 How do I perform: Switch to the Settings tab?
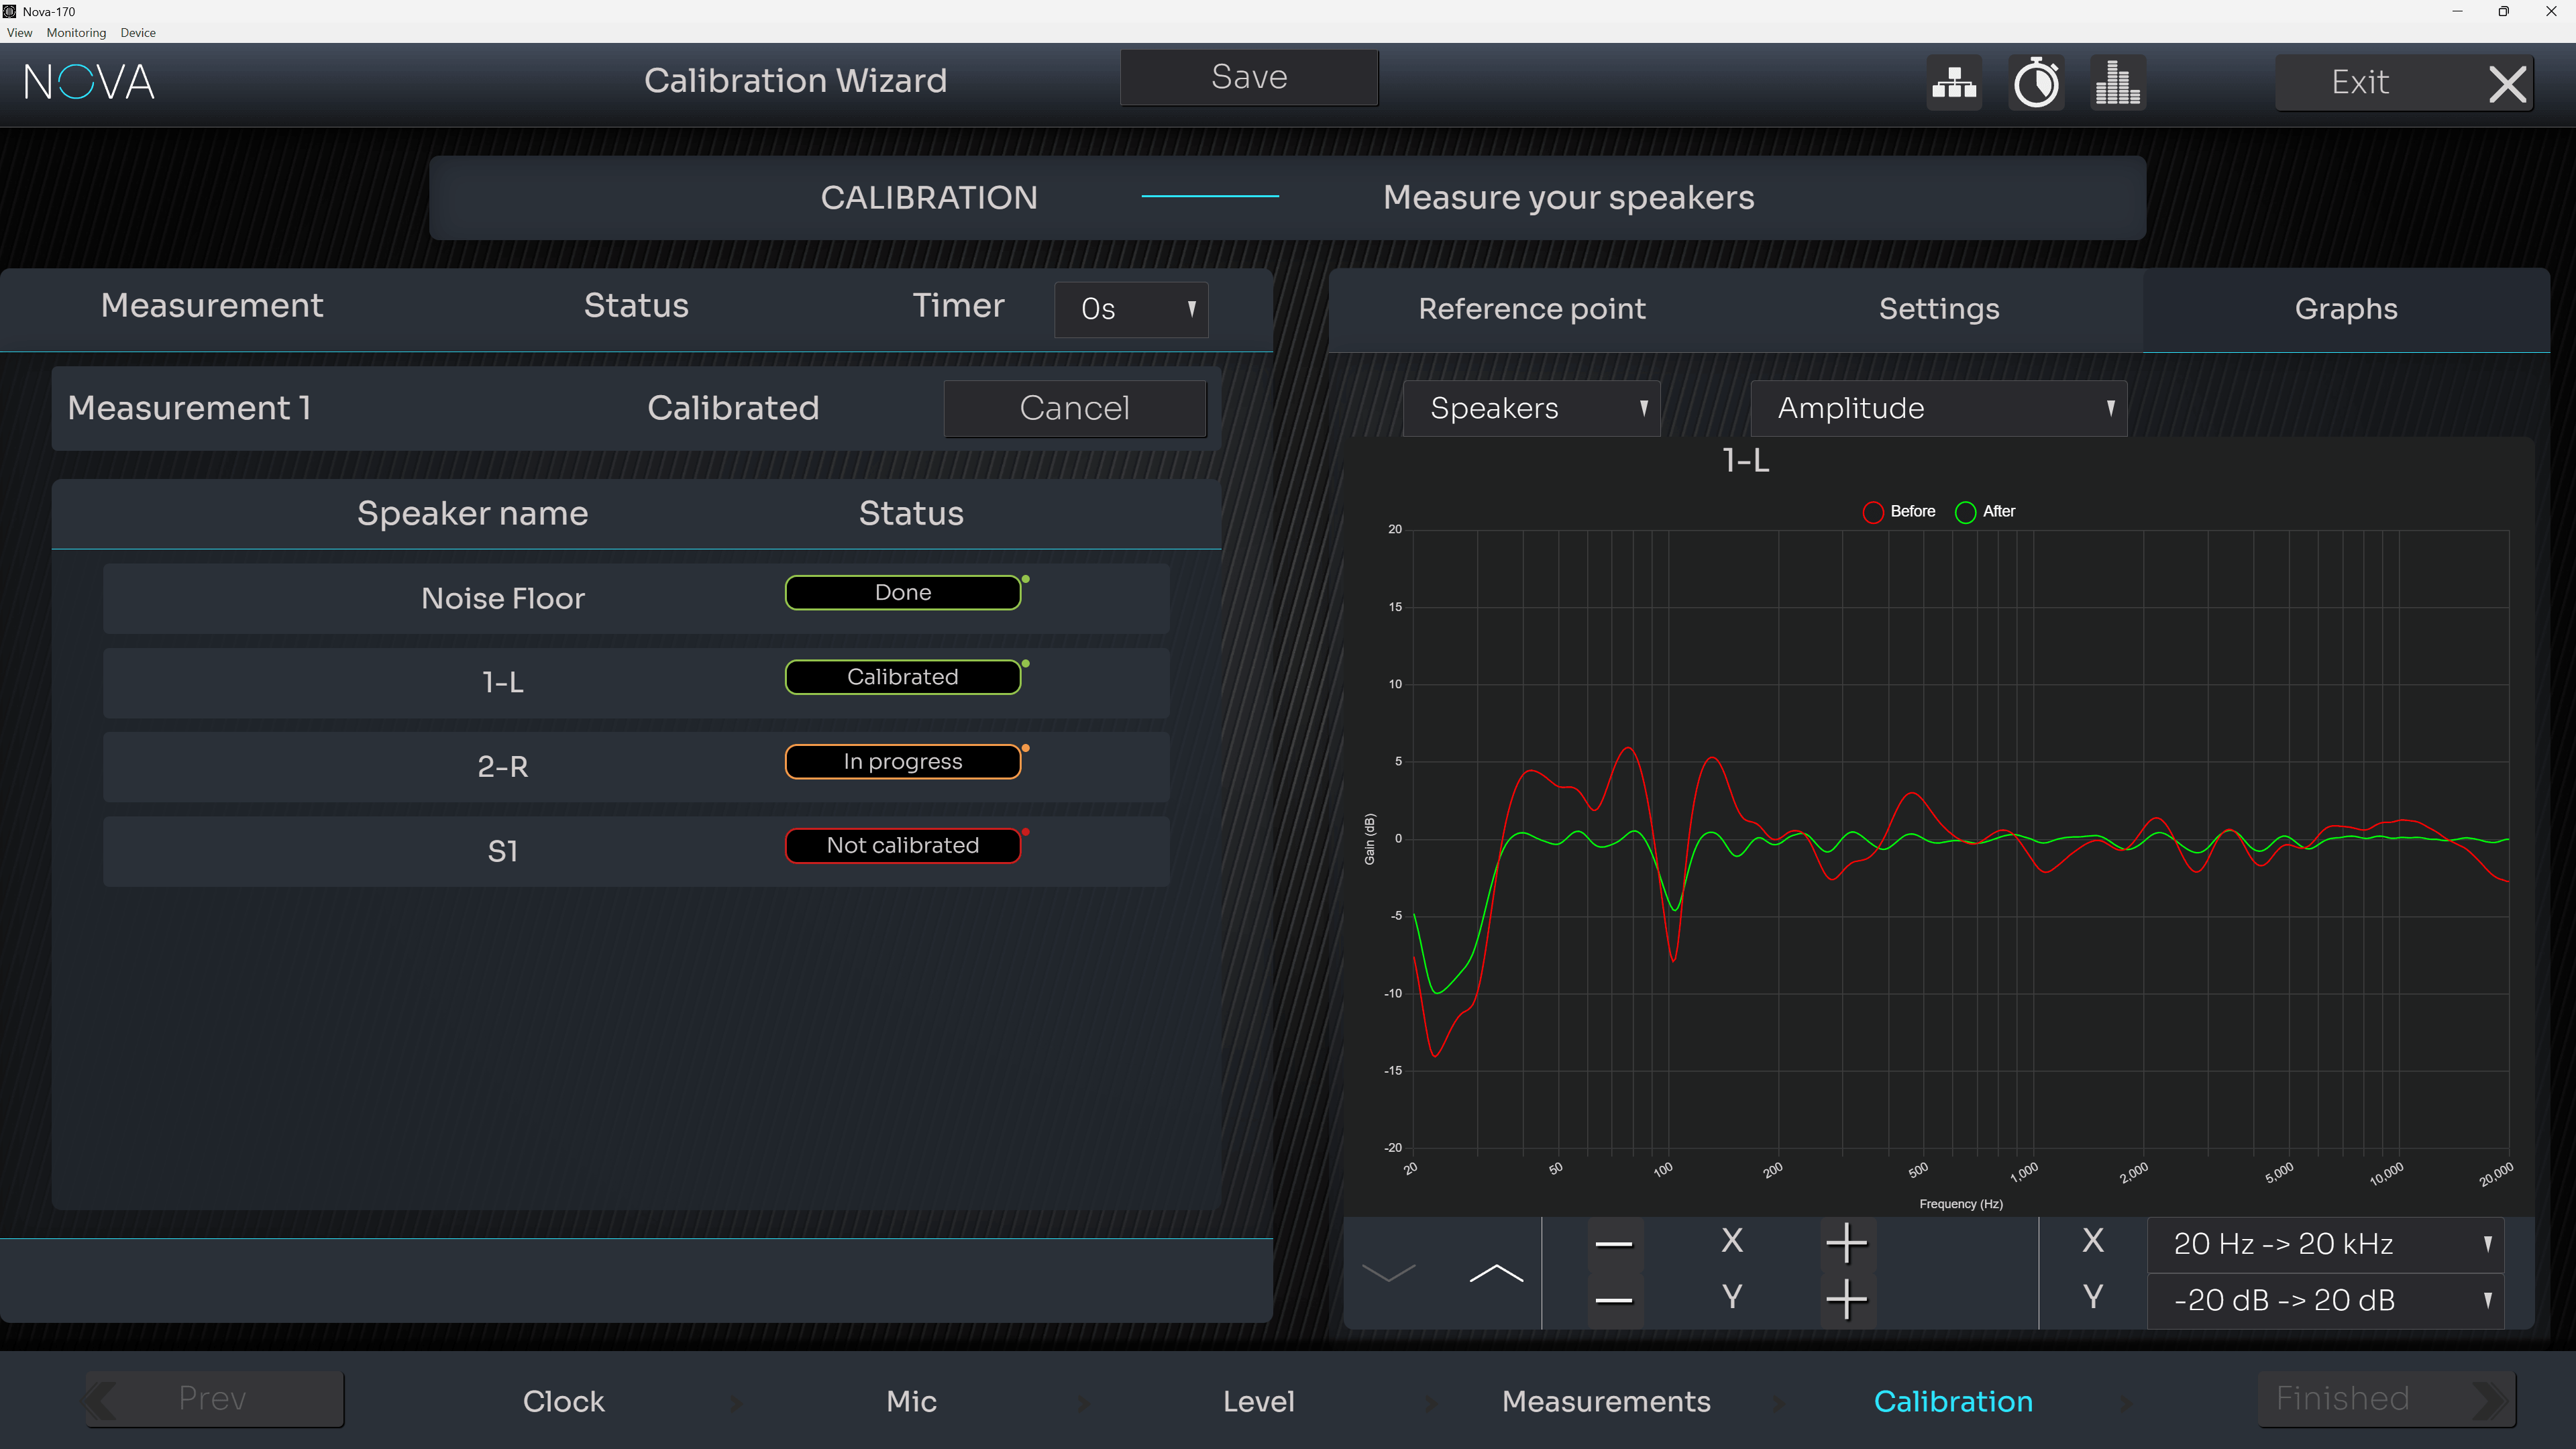point(1938,309)
